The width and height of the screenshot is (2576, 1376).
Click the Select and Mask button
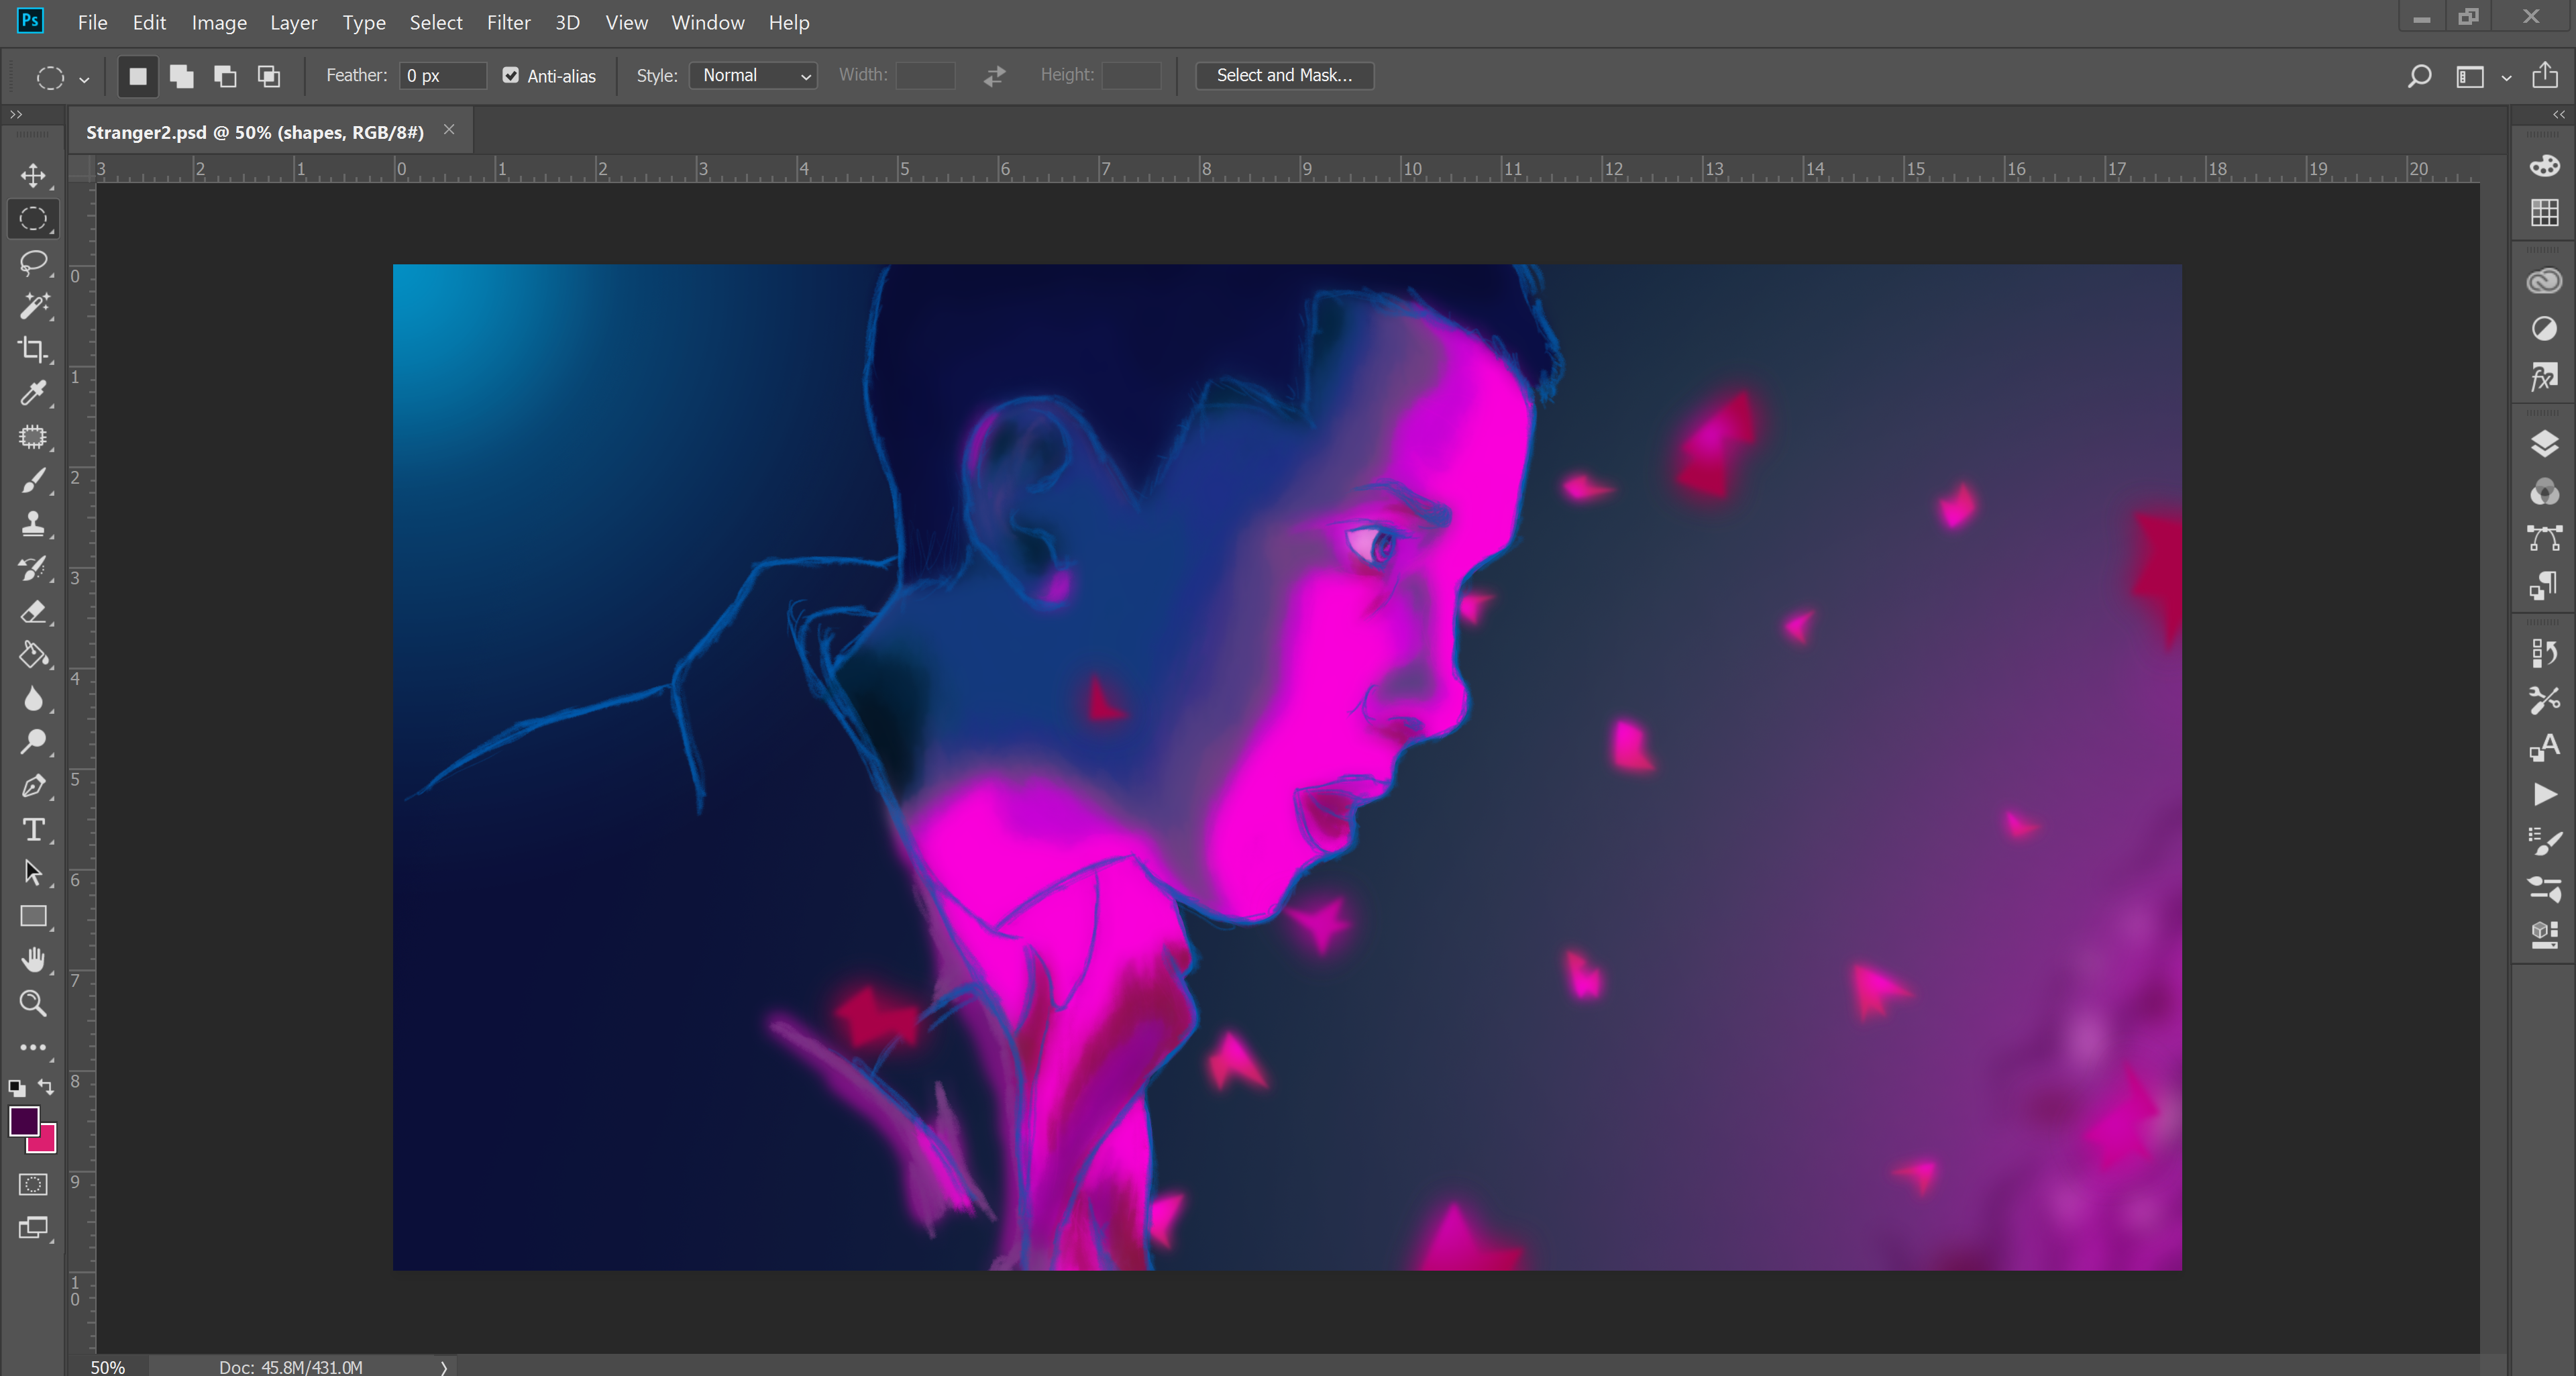pyautogui.click(x=1283, y=75)
